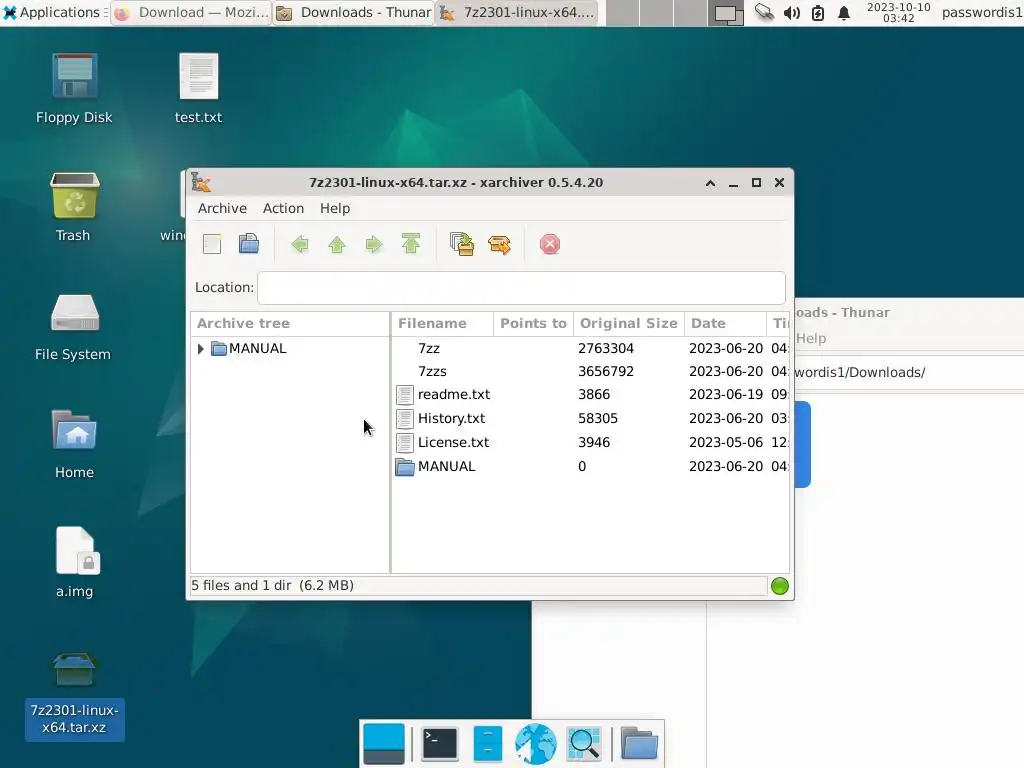Sort by the Date column header
This screenshot has height=768, width=1024.
click(725, 323)
